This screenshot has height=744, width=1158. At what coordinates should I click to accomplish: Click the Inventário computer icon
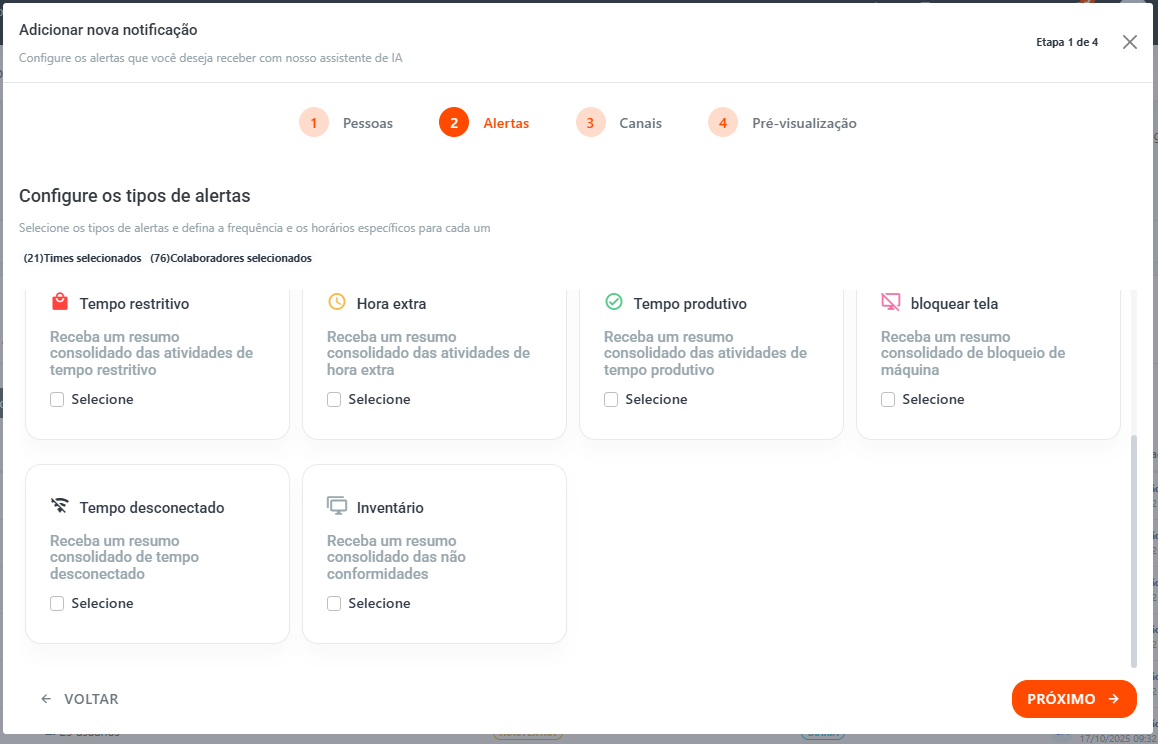337,506
